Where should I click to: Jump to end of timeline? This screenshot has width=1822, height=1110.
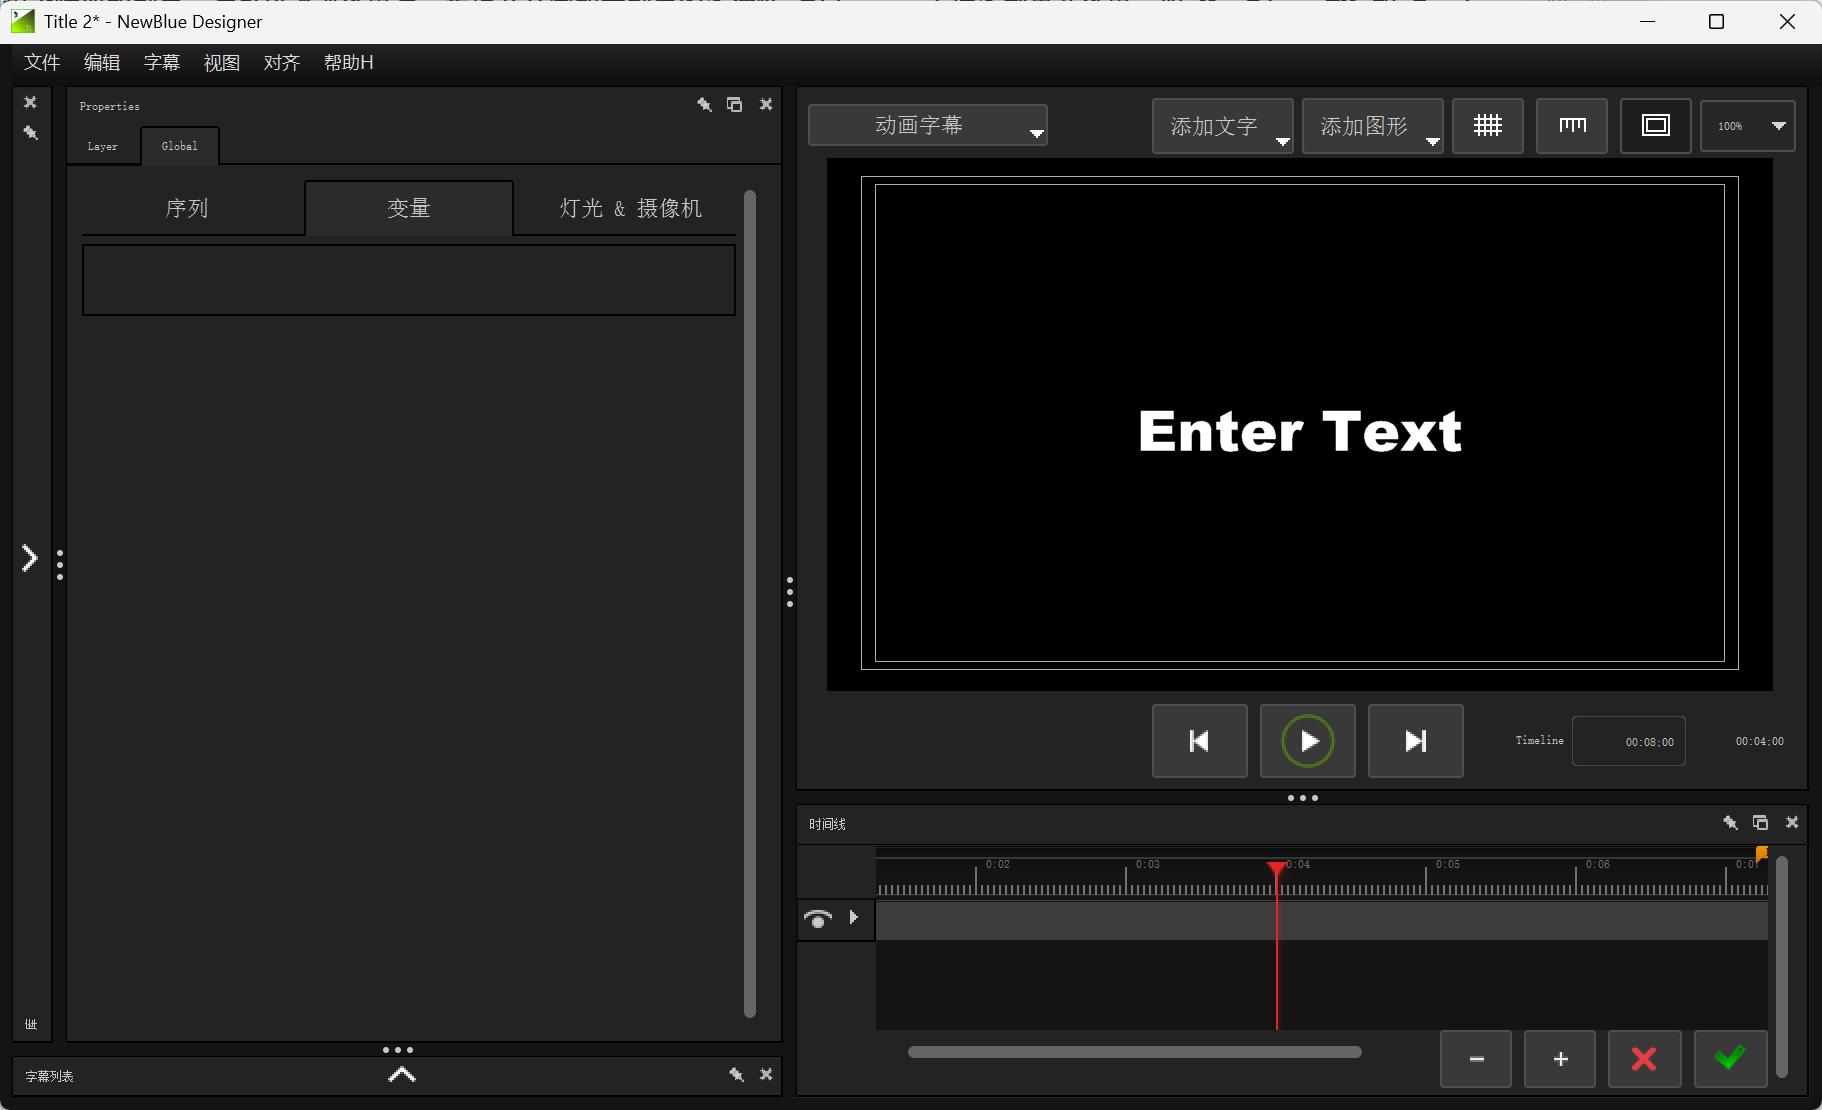(1416, 741)
